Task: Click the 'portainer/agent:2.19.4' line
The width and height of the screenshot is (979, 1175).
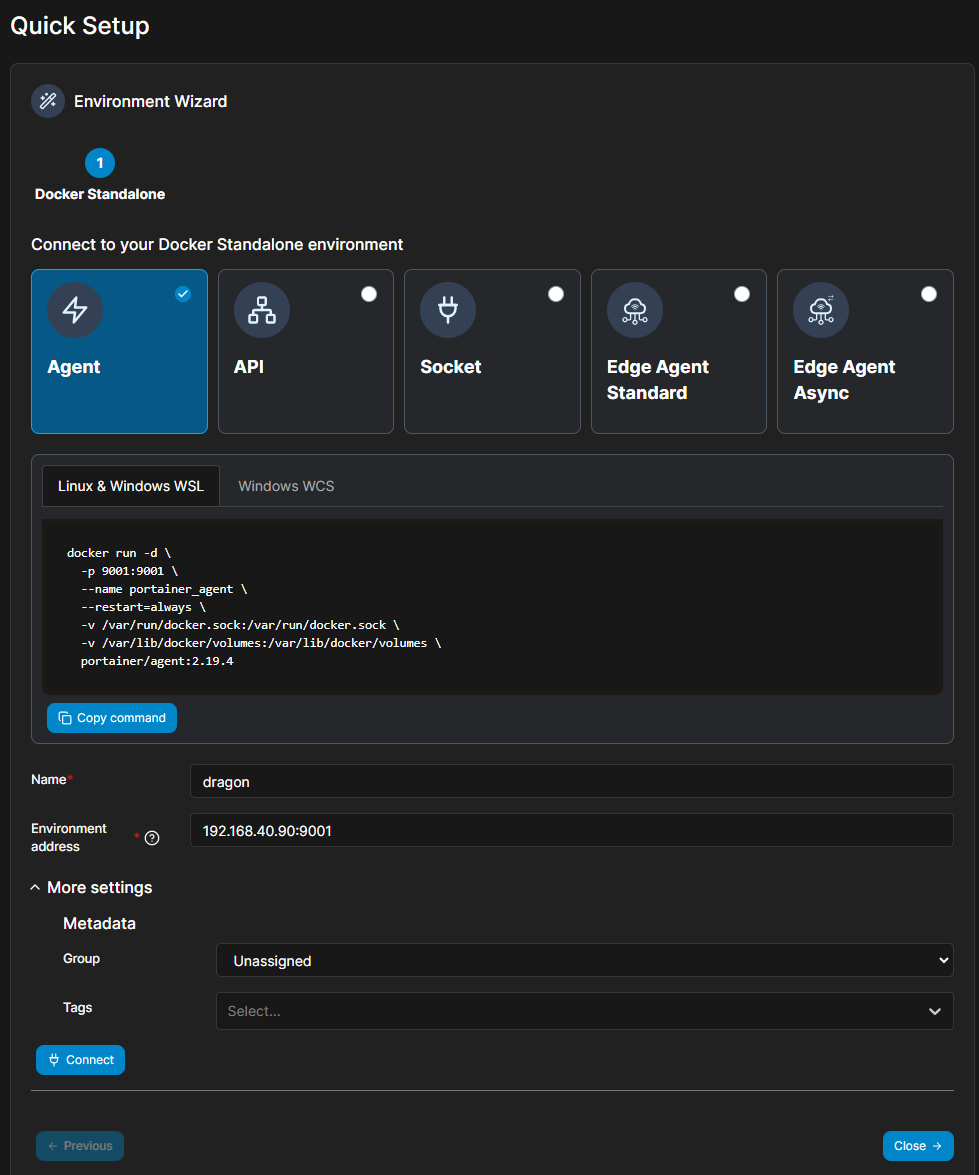Action: pos(157,661)
